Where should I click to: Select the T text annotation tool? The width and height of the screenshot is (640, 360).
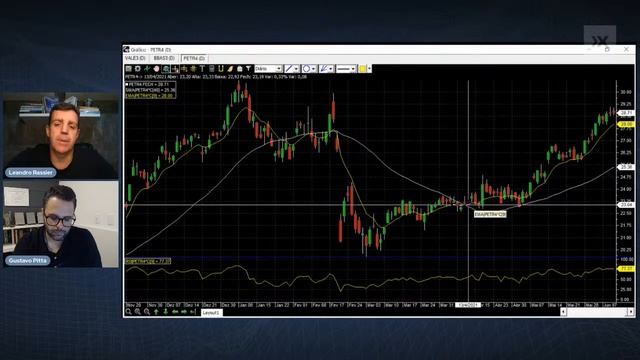pyautogui.click(x=202, y=69)
